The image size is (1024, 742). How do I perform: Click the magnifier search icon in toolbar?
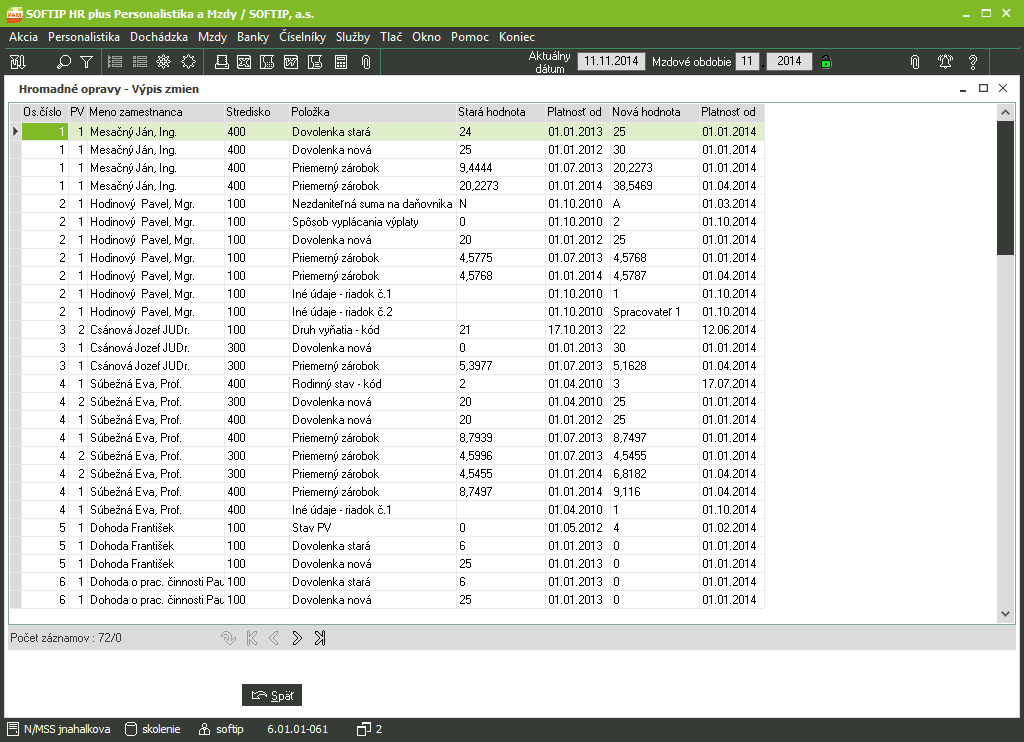(64, 62)
